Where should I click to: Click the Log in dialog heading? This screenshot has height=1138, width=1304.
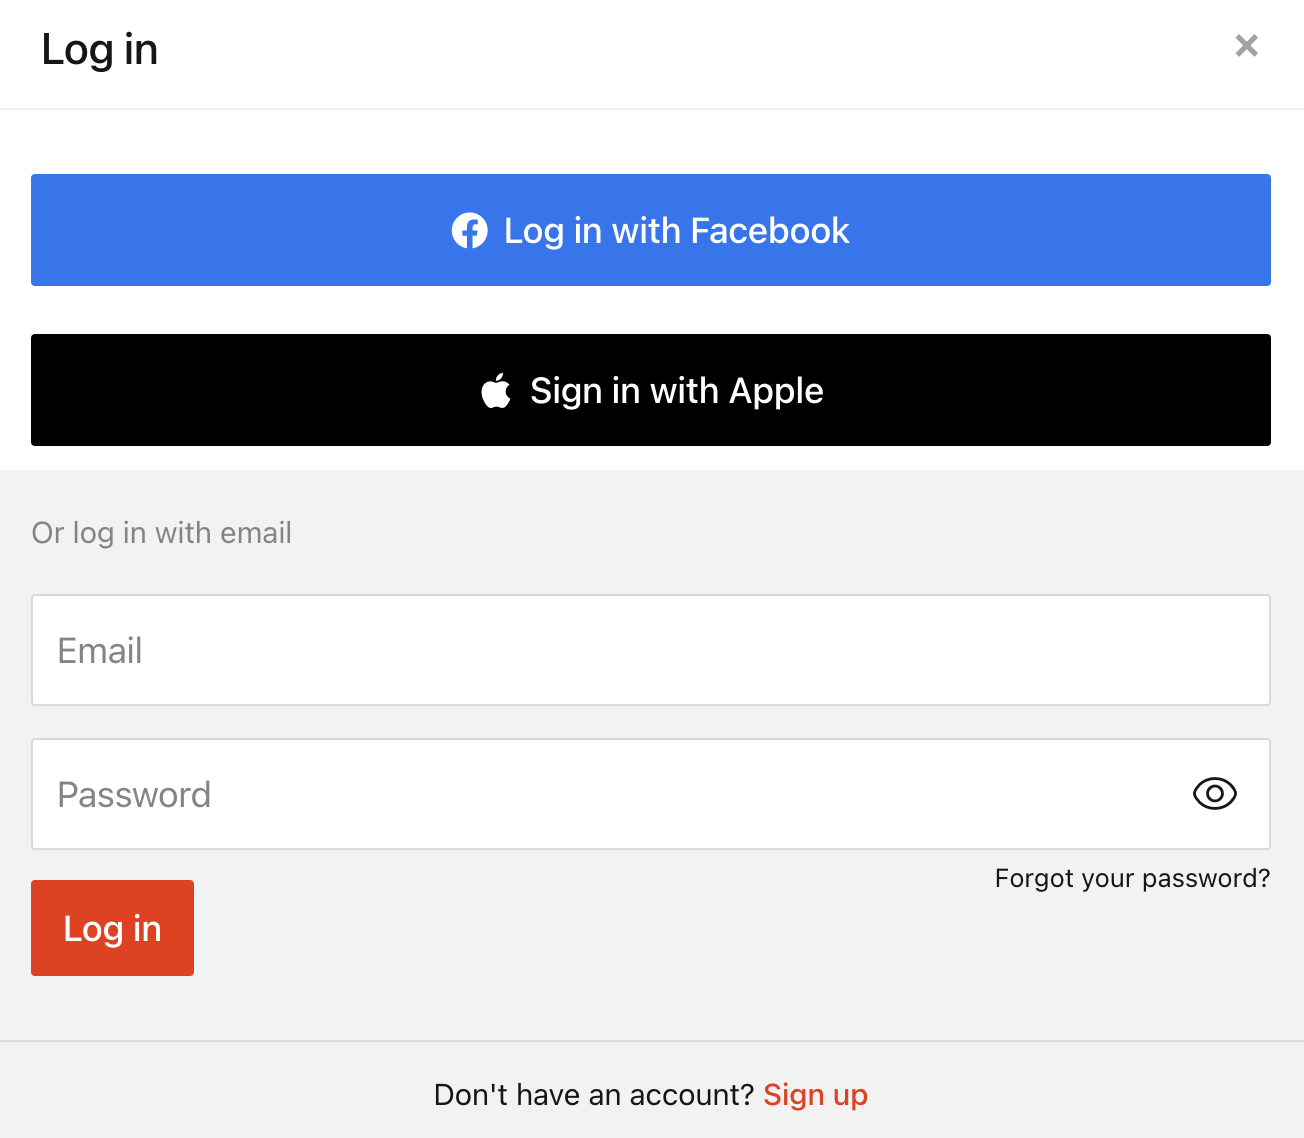pos(99,50)
